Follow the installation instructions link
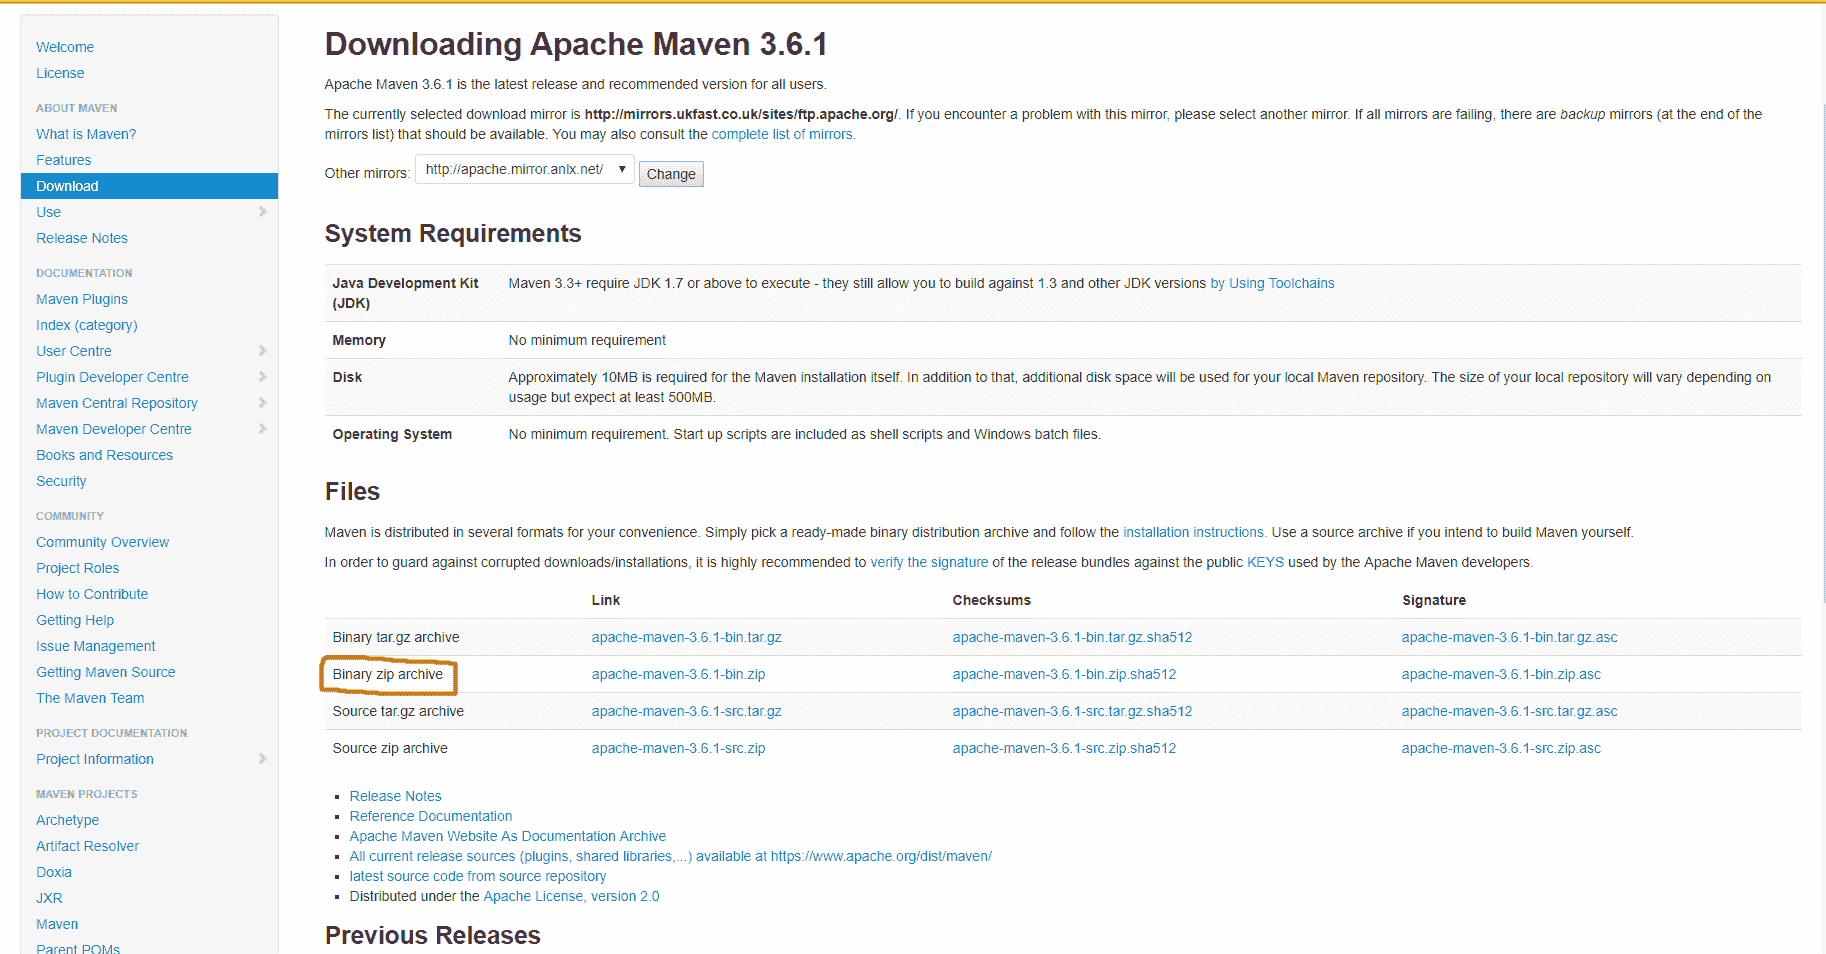 [x=1195, y=532]
